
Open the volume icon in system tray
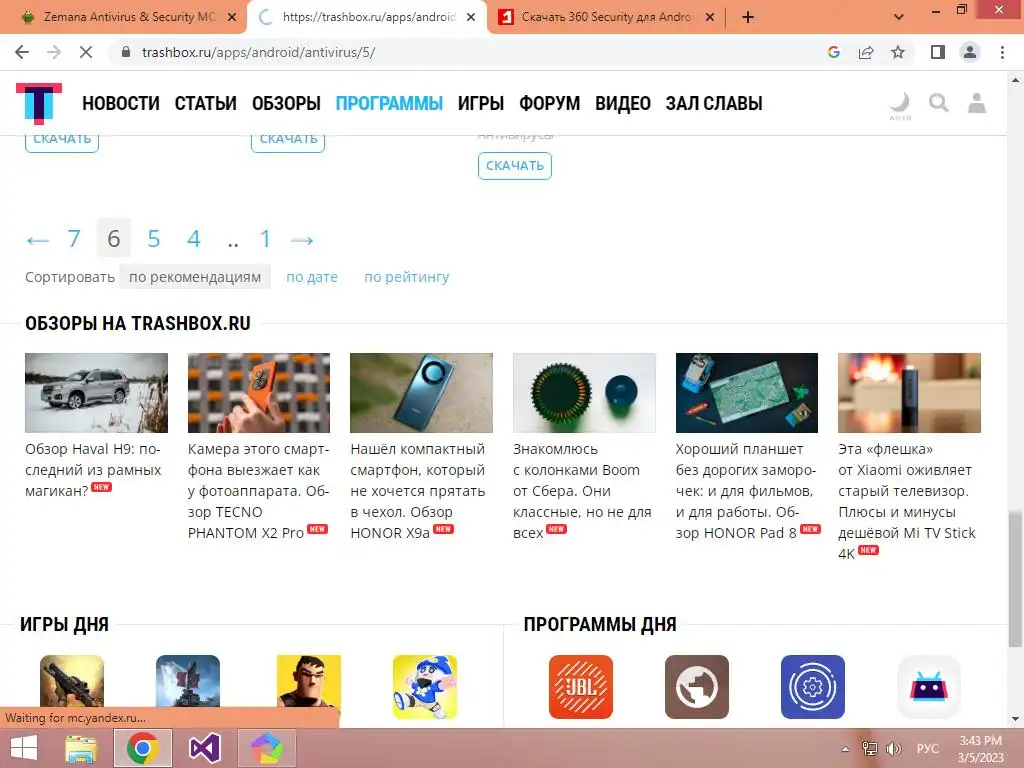pos(893,749)
